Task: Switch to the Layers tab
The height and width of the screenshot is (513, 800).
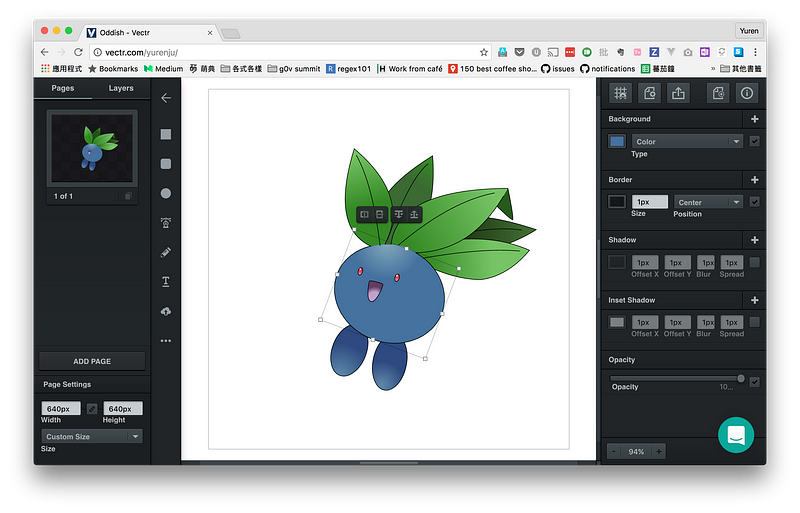Action: [121, 88]
